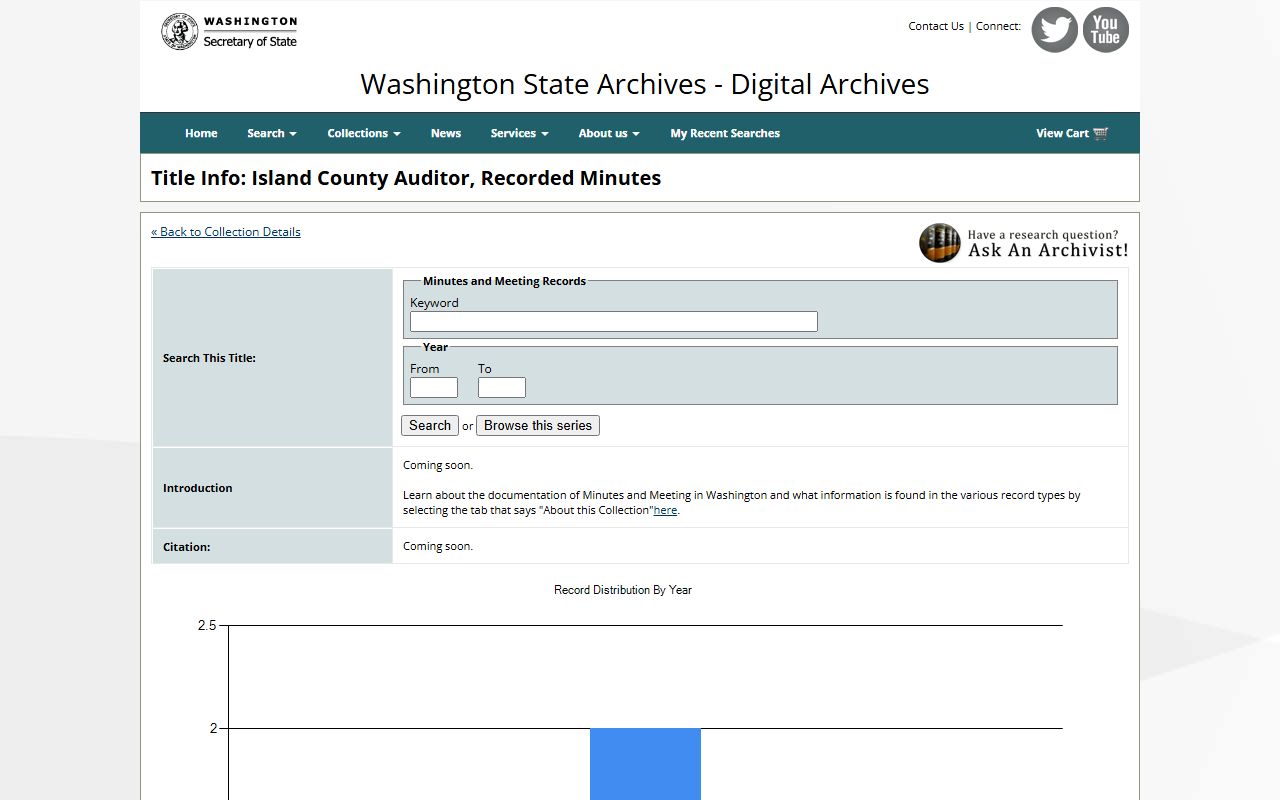Click the 'Search This Title:' label
The image size is (1280, 800).
209,358
